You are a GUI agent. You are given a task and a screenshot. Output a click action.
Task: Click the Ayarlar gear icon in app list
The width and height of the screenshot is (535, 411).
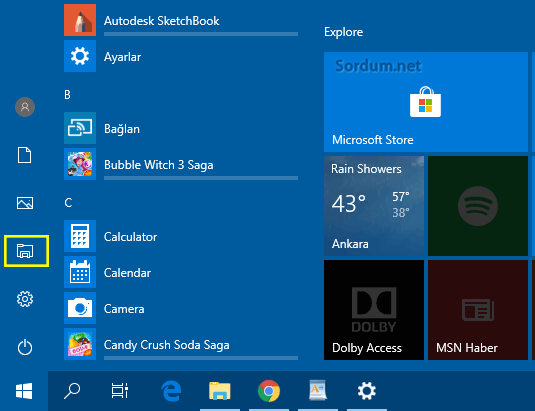tap(80, 56)
